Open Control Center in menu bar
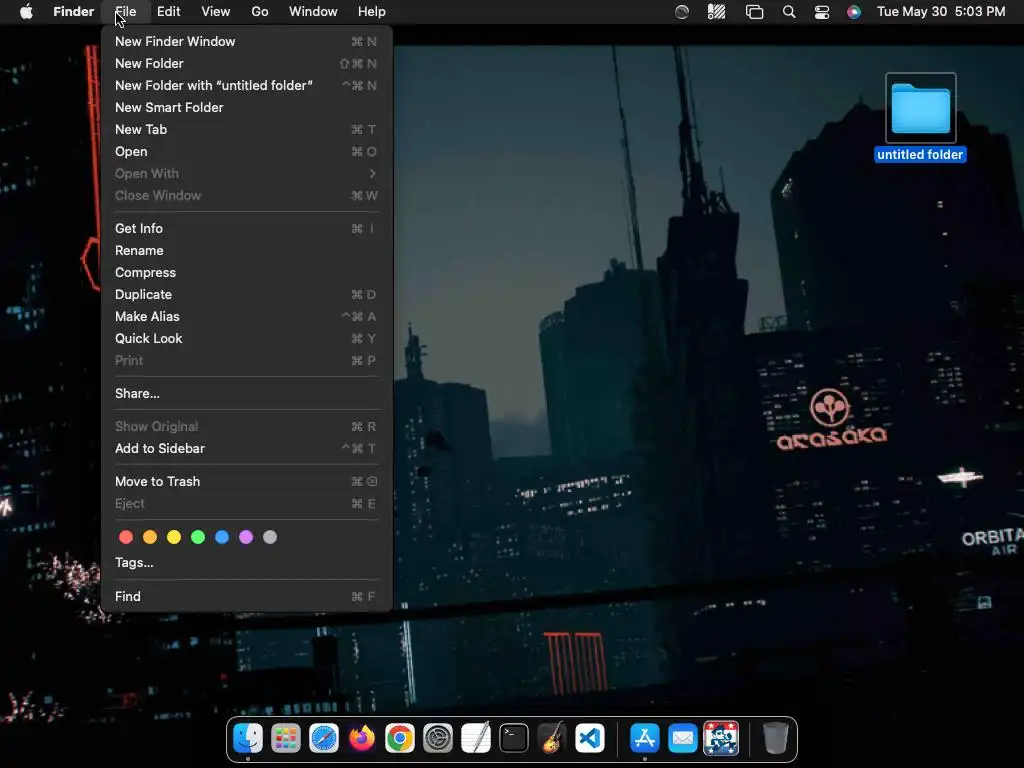This screenshot has height=768, width=1024. click(822, 12)
